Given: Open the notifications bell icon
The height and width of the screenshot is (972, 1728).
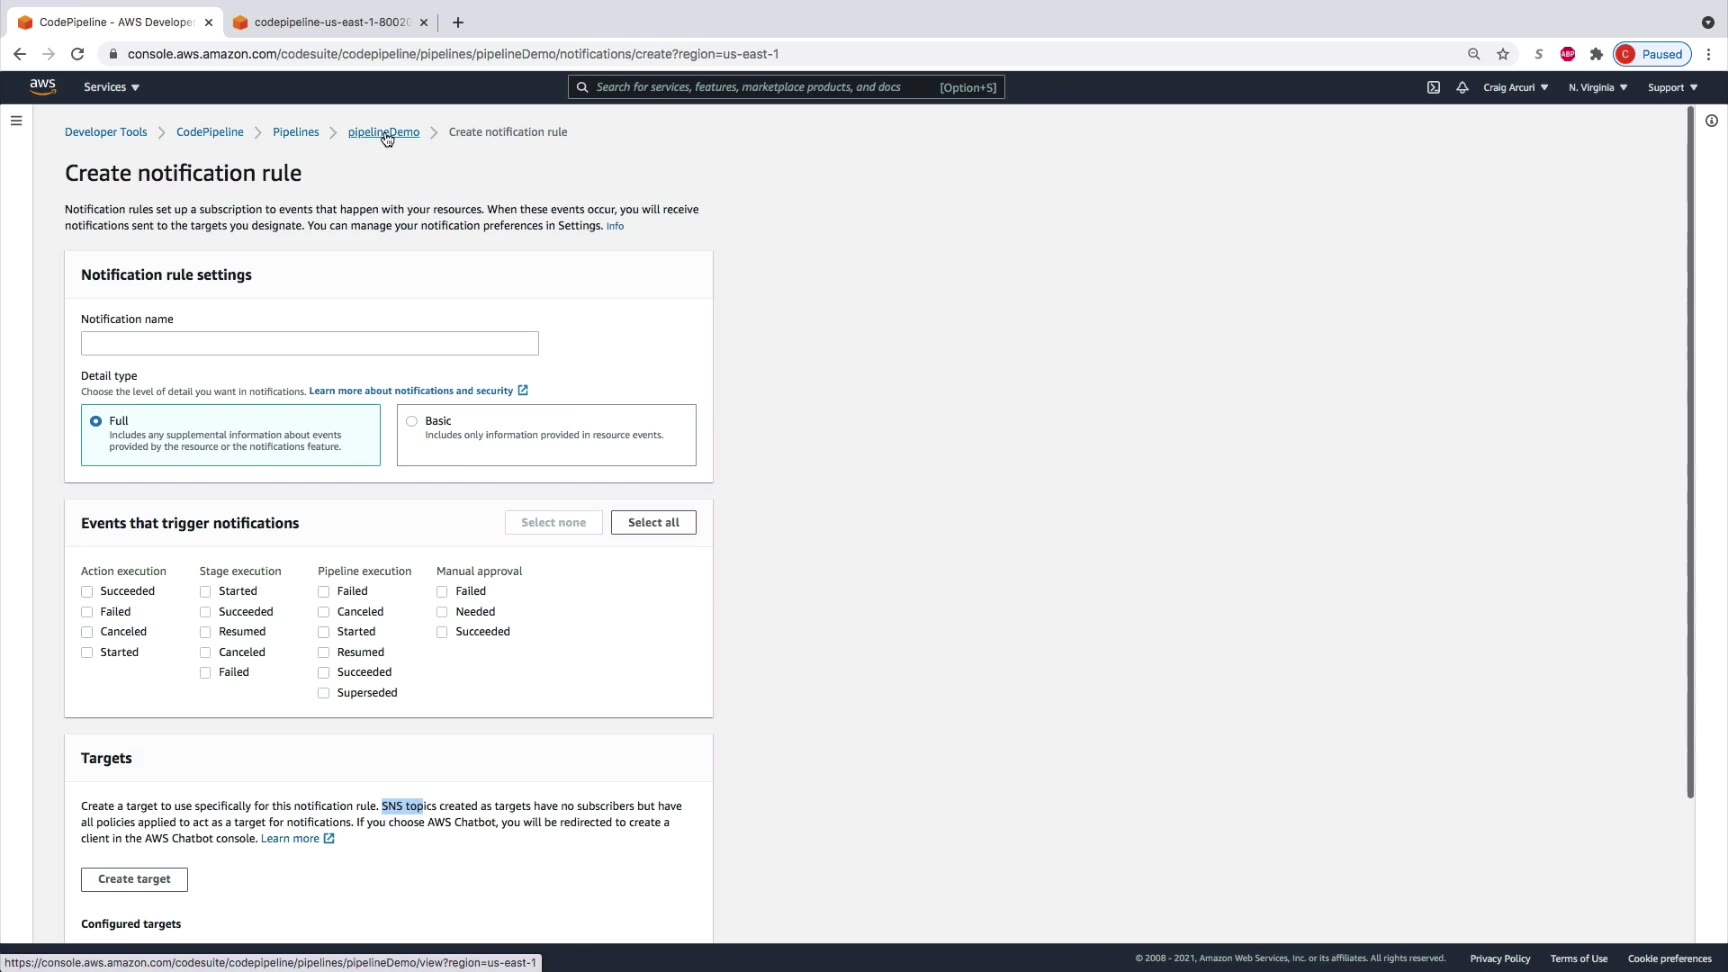Looking at the screenshot, I should tap(1462, 87).
